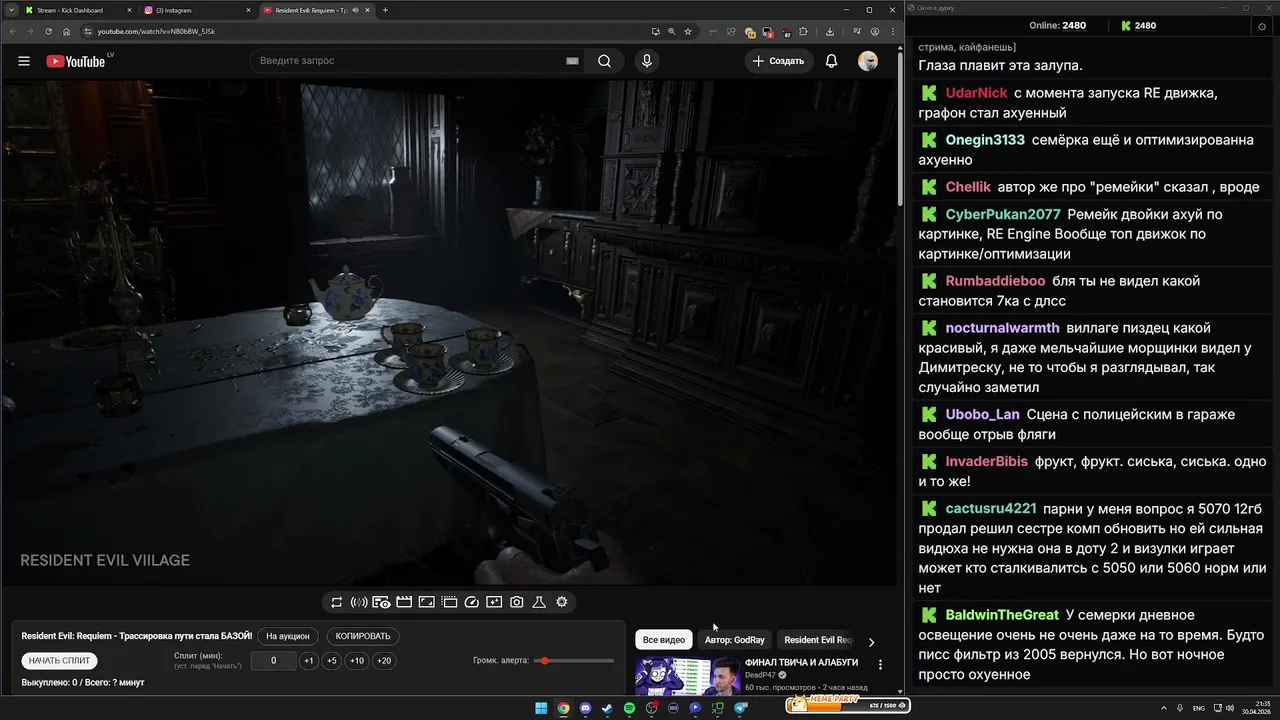Open chat window settings icon
Screen dimensions: 1280x720
[1261, 26]
